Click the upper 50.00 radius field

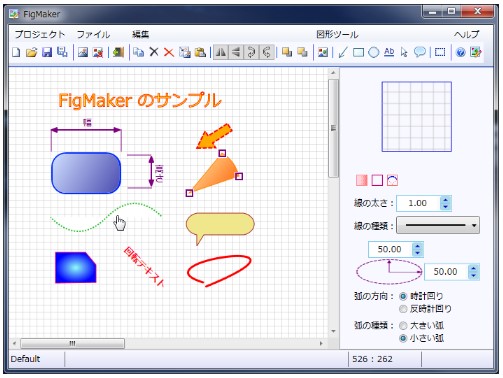pos(390,249)
